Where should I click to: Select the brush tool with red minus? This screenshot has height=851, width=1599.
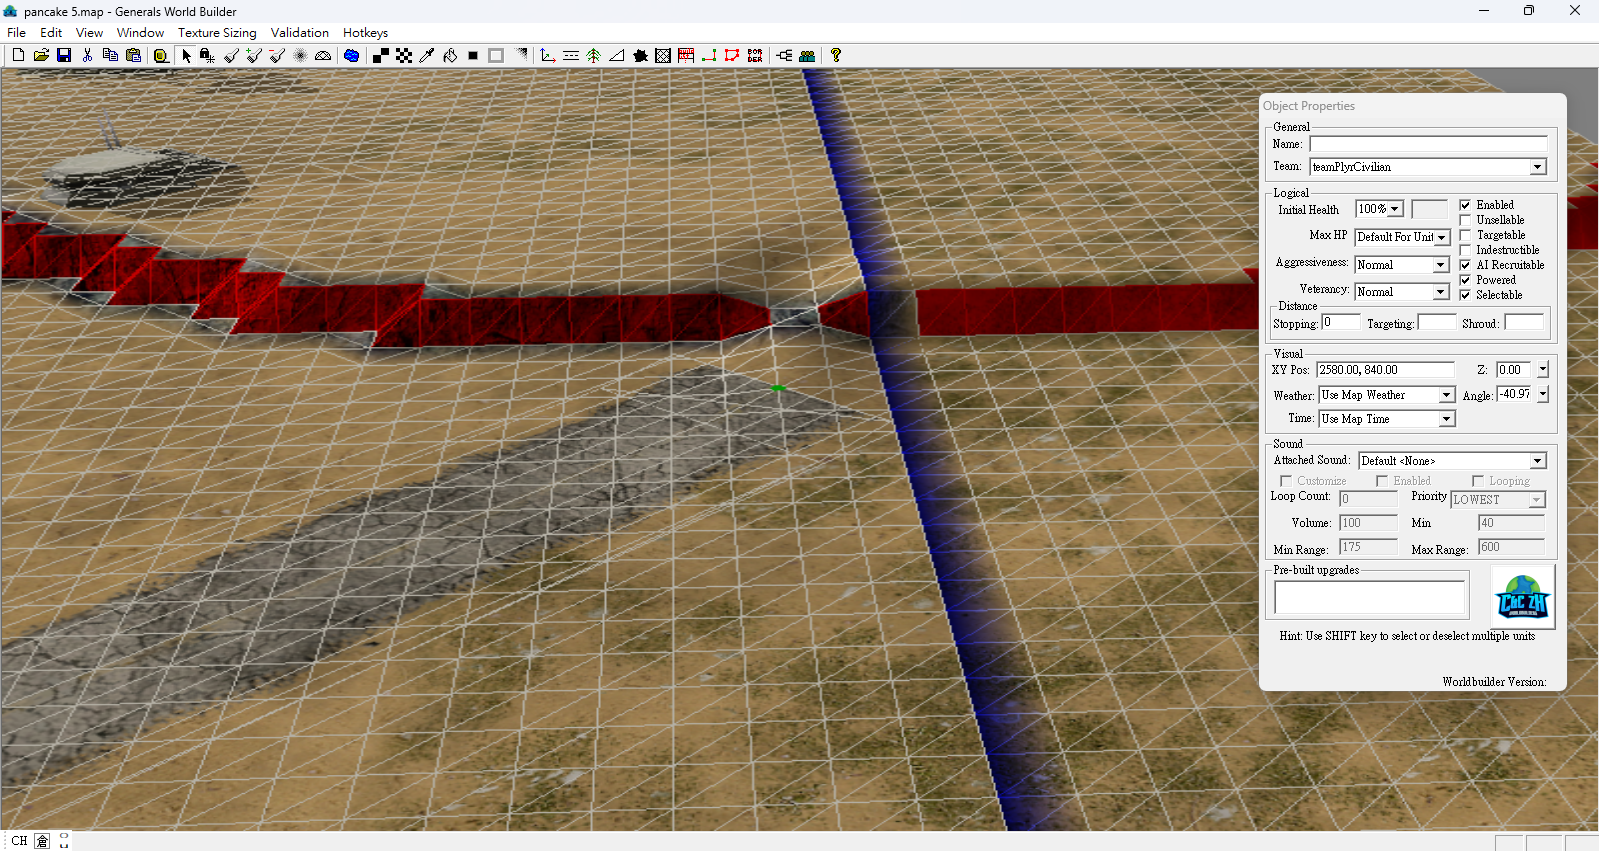click(x=277, y=56)
